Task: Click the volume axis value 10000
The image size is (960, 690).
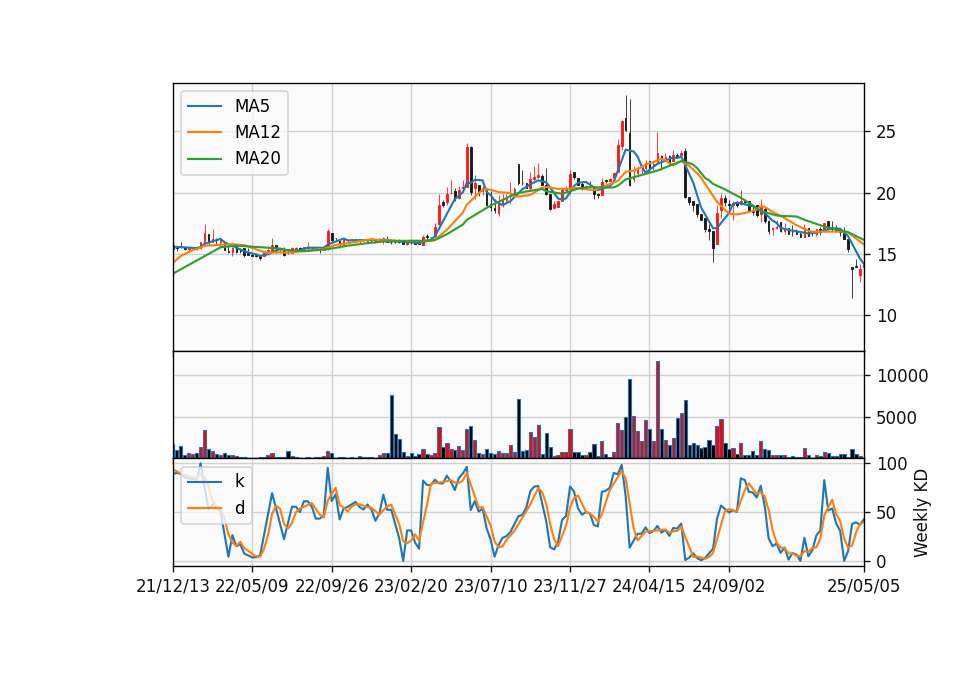Action: click(902, 376)
